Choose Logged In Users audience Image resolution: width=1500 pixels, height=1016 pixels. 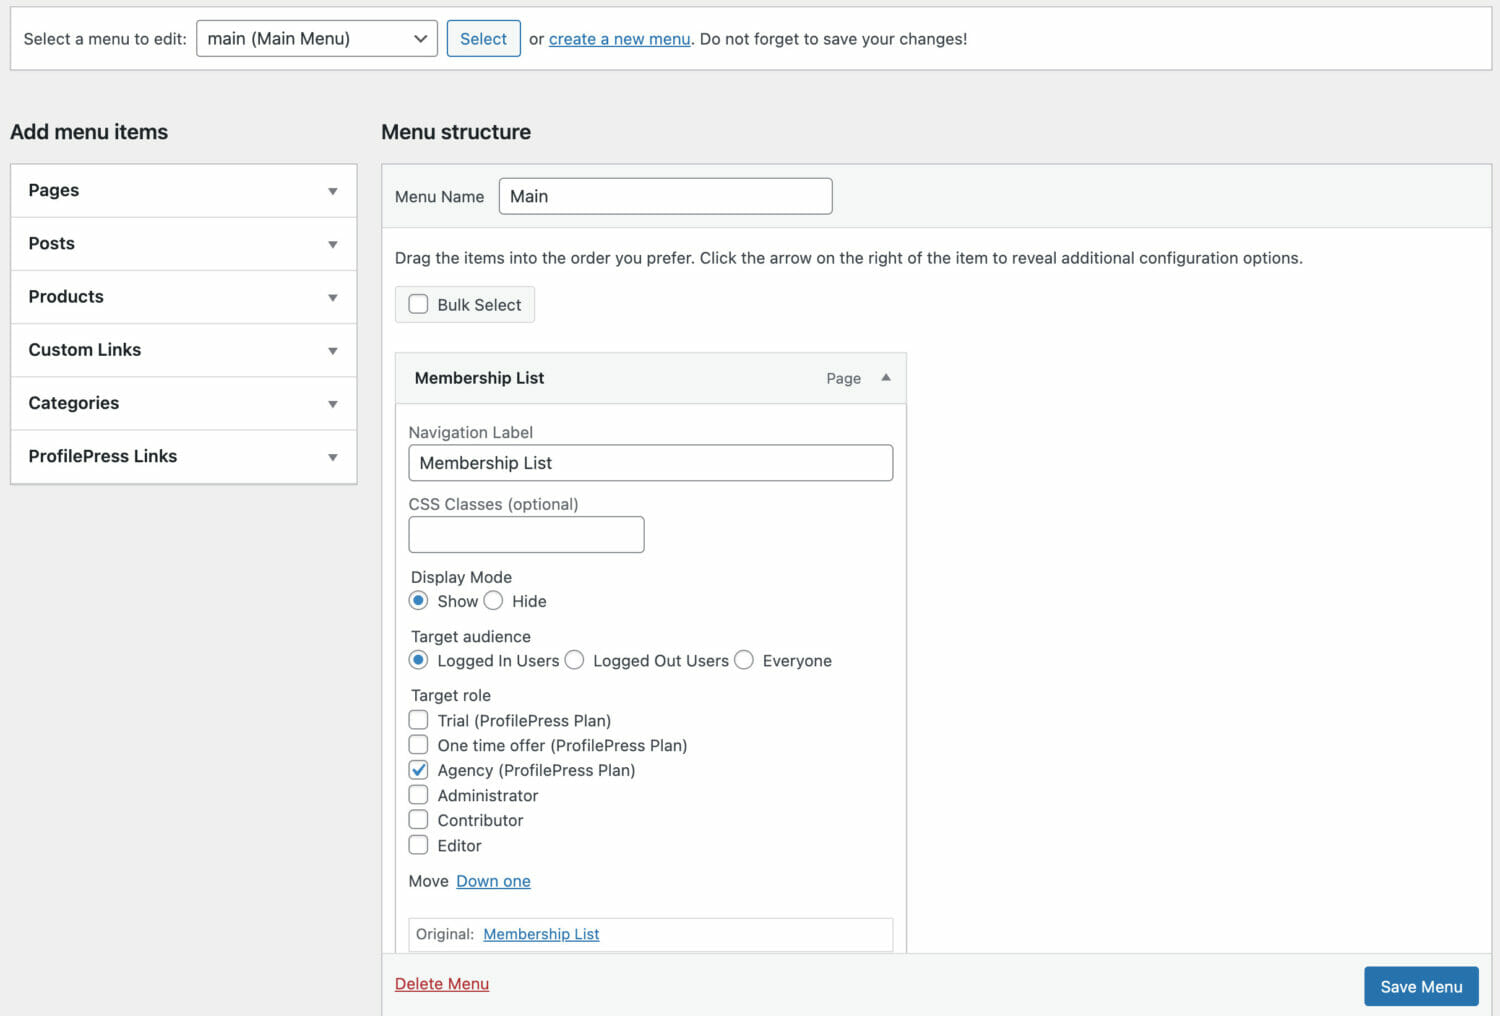(418, 660)
